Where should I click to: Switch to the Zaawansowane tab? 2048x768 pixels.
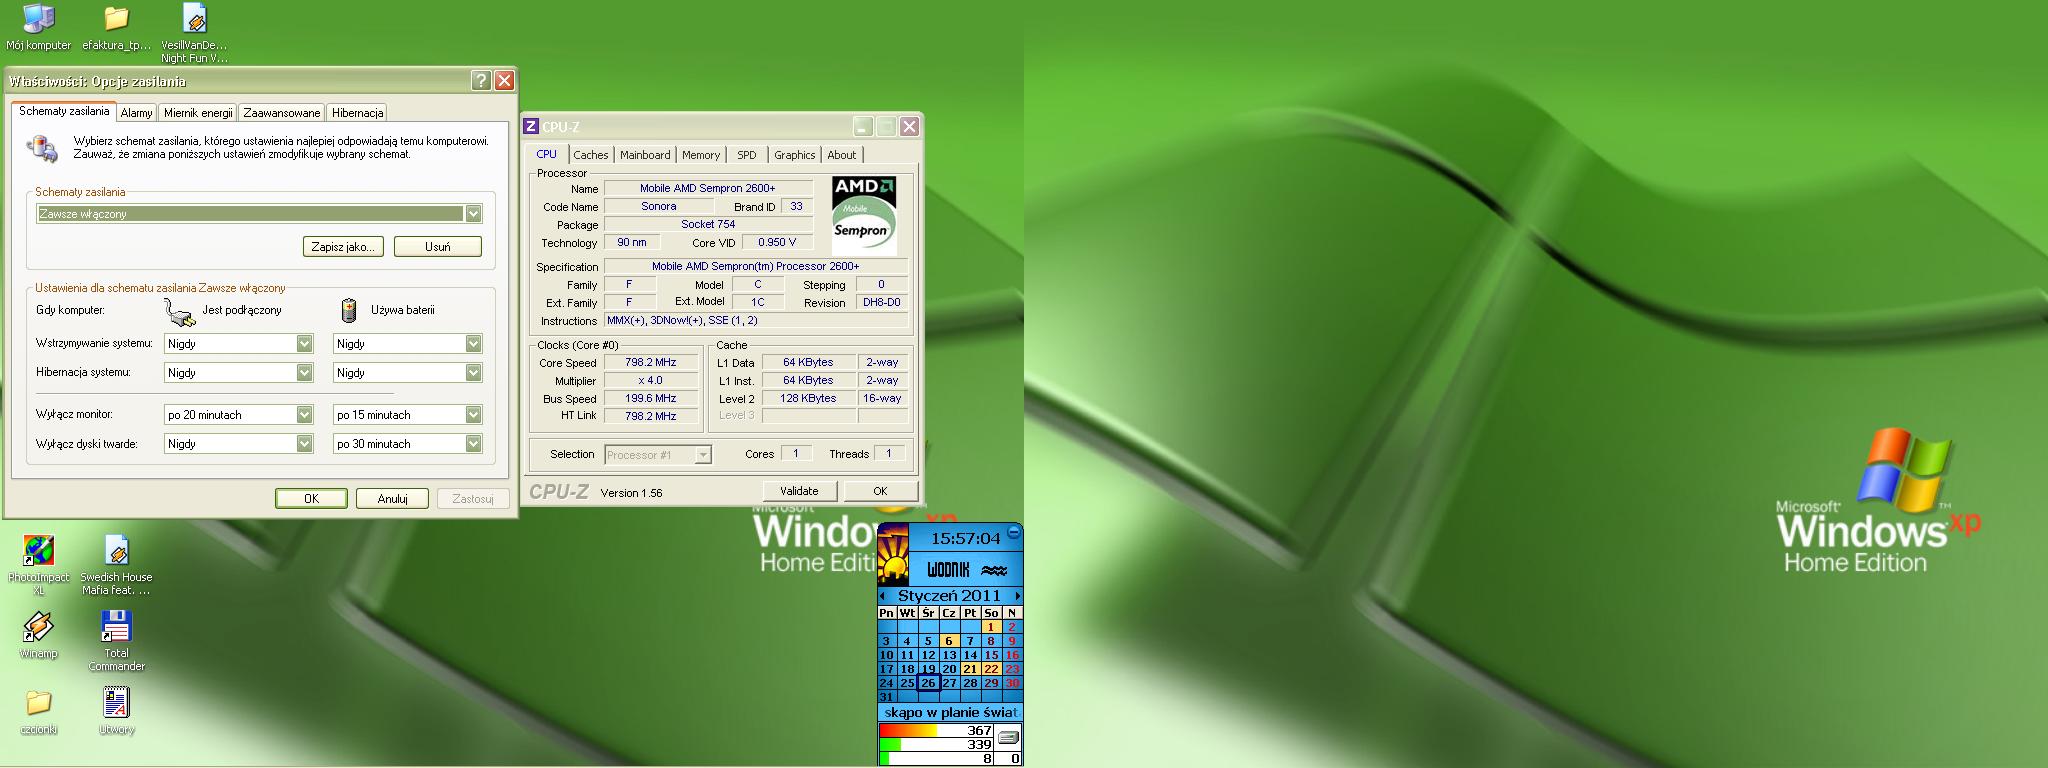click(x=282, y=113)
